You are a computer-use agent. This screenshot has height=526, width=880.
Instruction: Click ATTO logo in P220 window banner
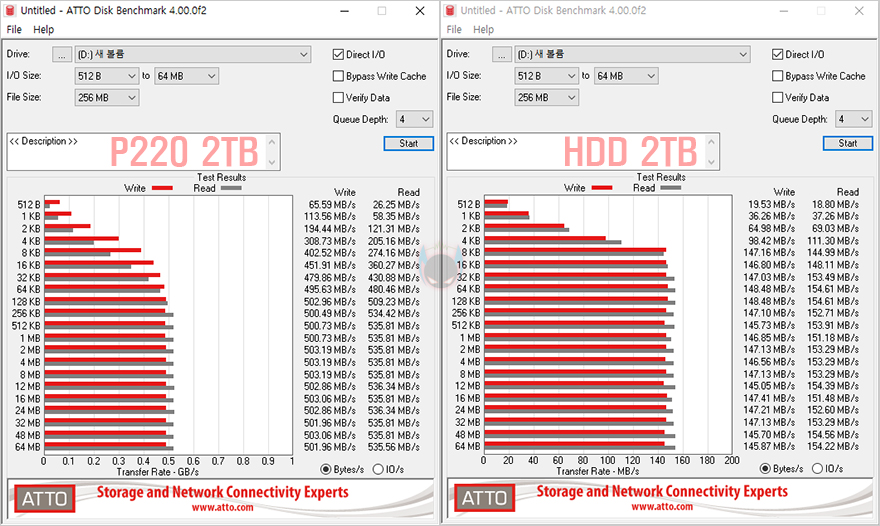point(44,498)
